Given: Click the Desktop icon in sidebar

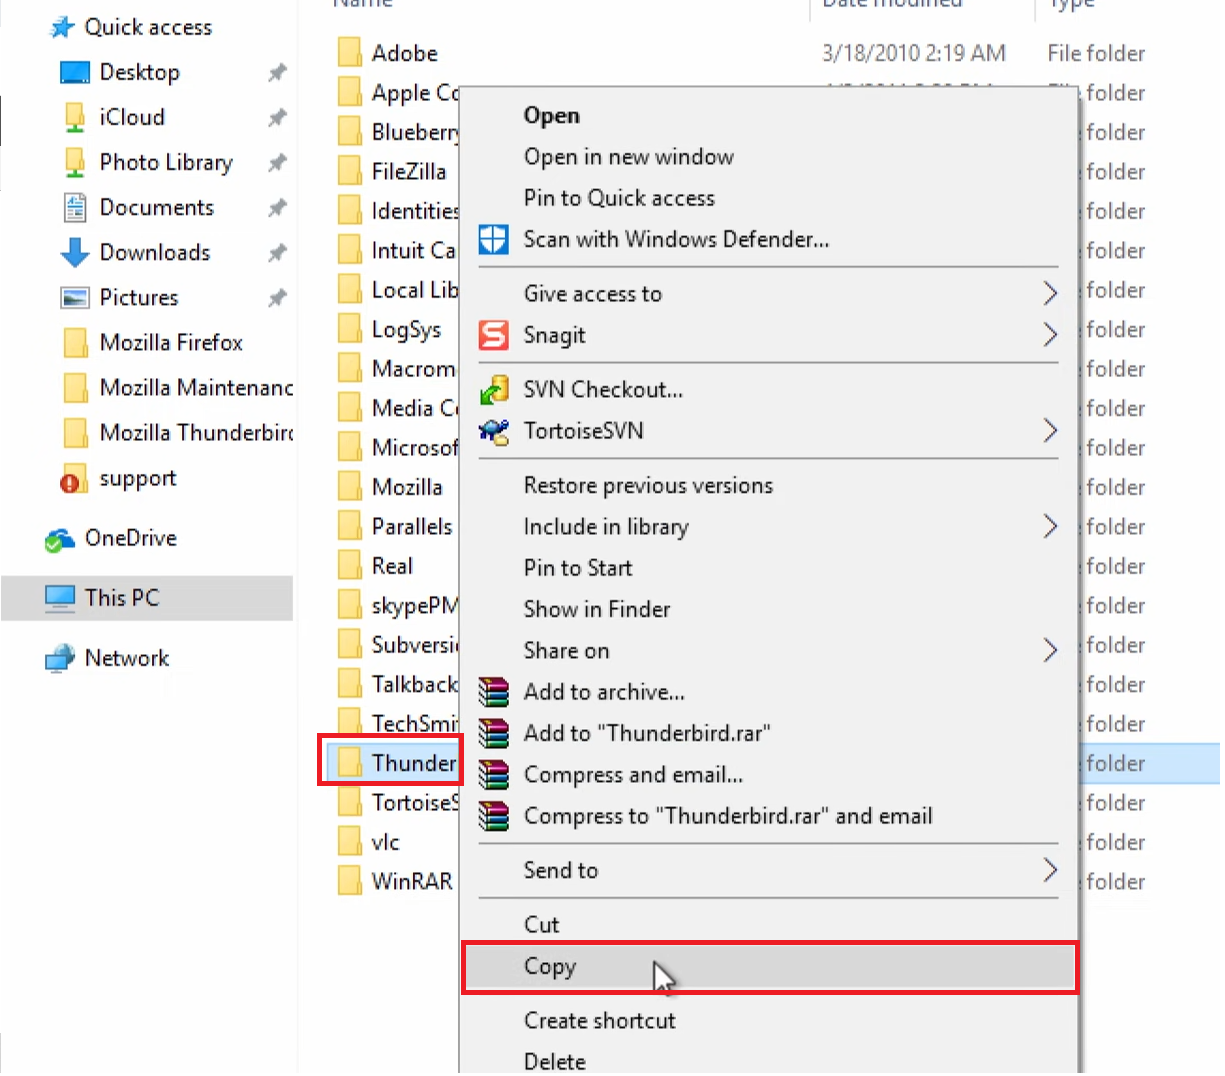Looking at the screenshot, I should coord(75,72).
